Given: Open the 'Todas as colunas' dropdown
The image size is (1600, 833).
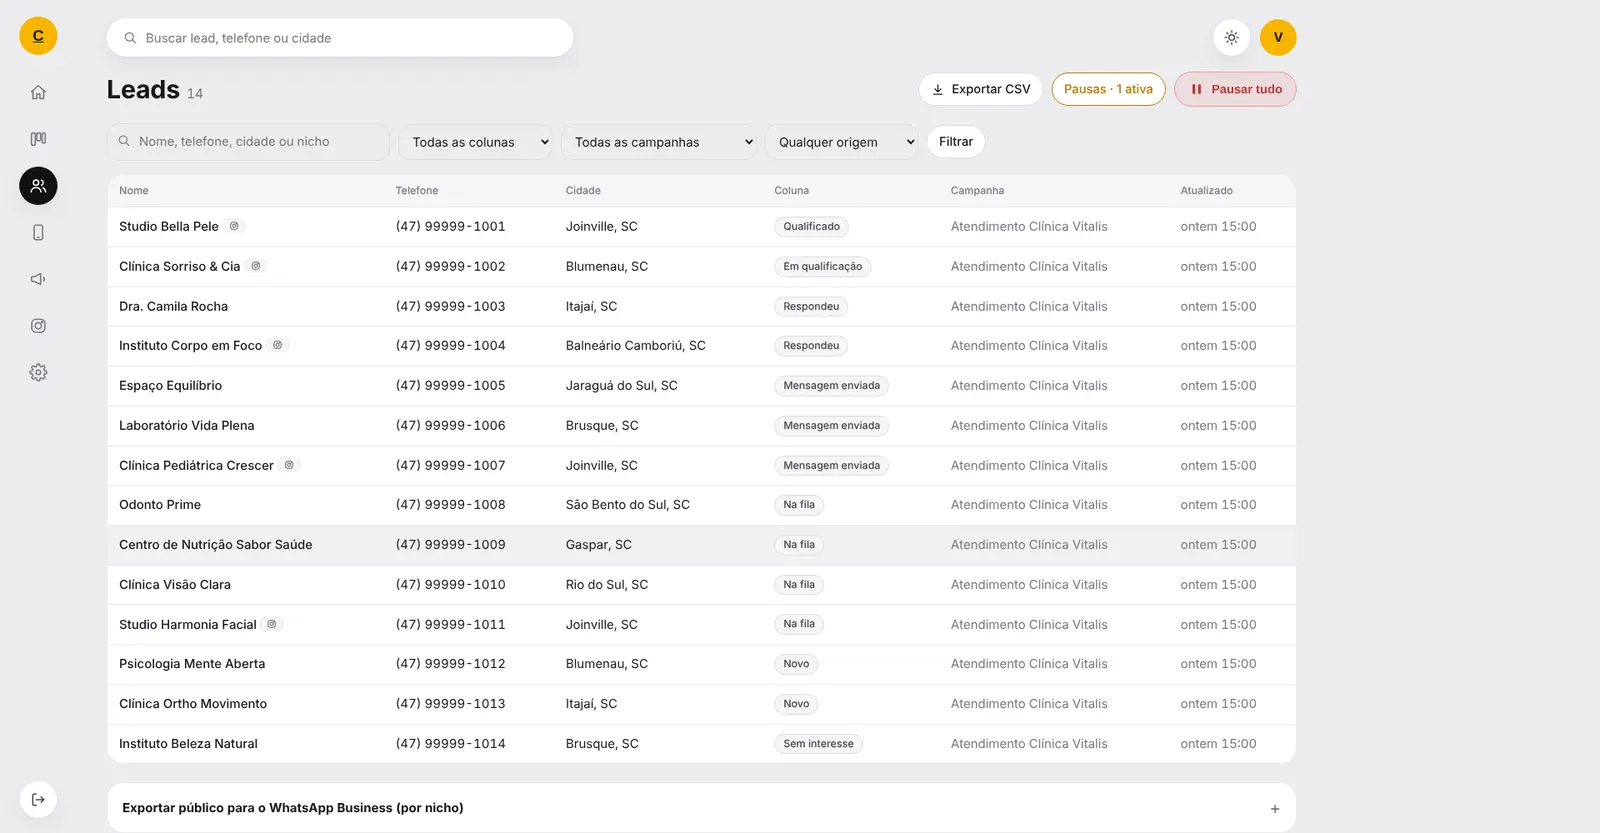Looking at the screenshot, I should tap(476, 142).
